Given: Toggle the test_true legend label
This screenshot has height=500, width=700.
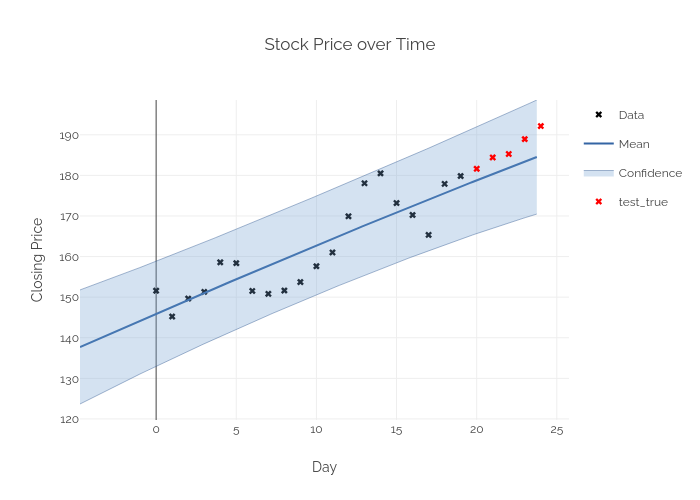Looking at the screenshot, I should pyautogui.click(x=643, y=202).
